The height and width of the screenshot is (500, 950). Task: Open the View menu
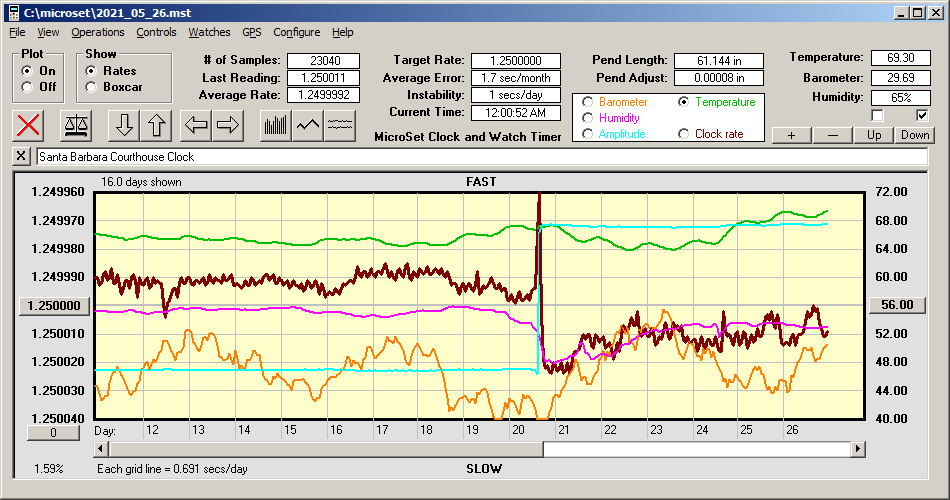pos(48,32)
